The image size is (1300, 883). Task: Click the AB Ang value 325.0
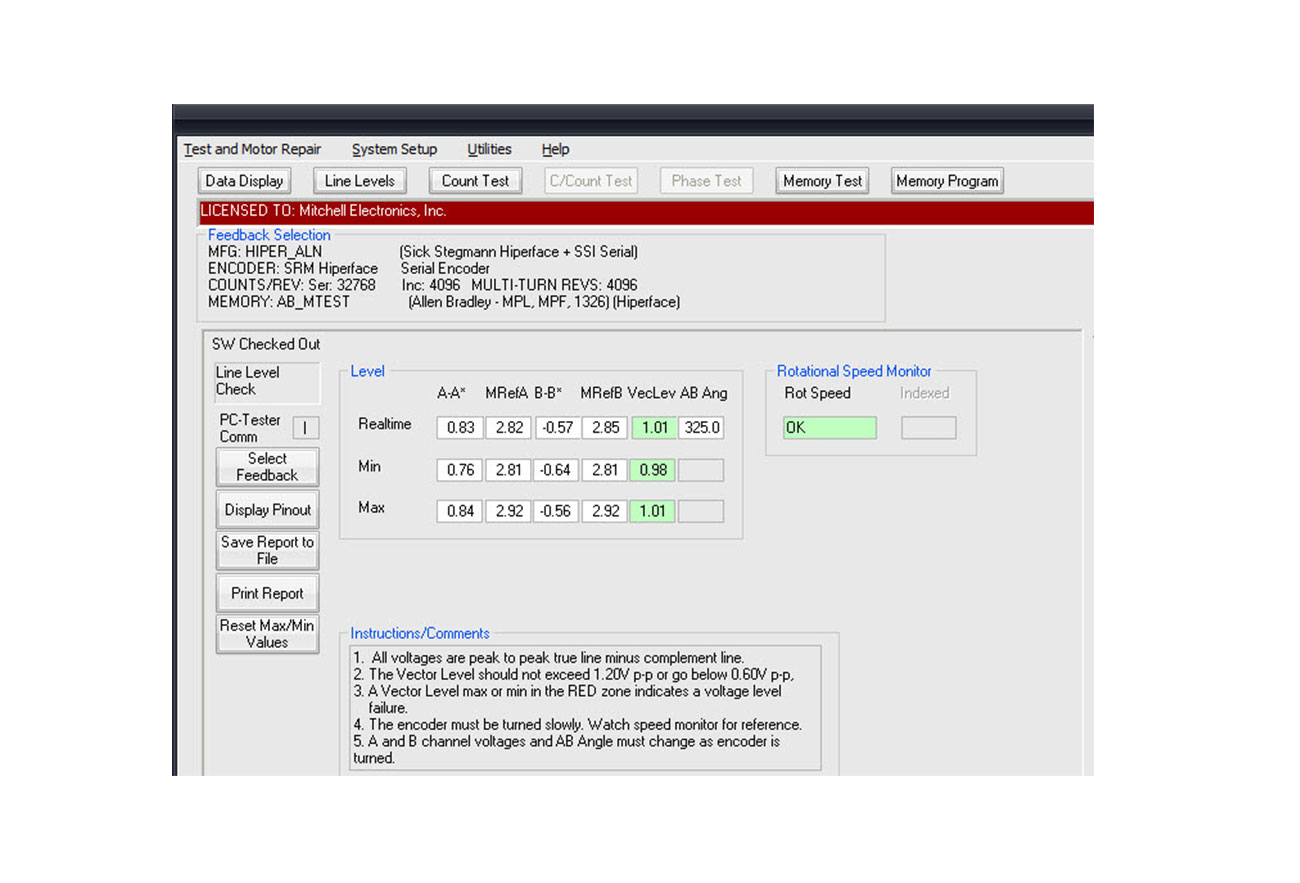(701, 427)
